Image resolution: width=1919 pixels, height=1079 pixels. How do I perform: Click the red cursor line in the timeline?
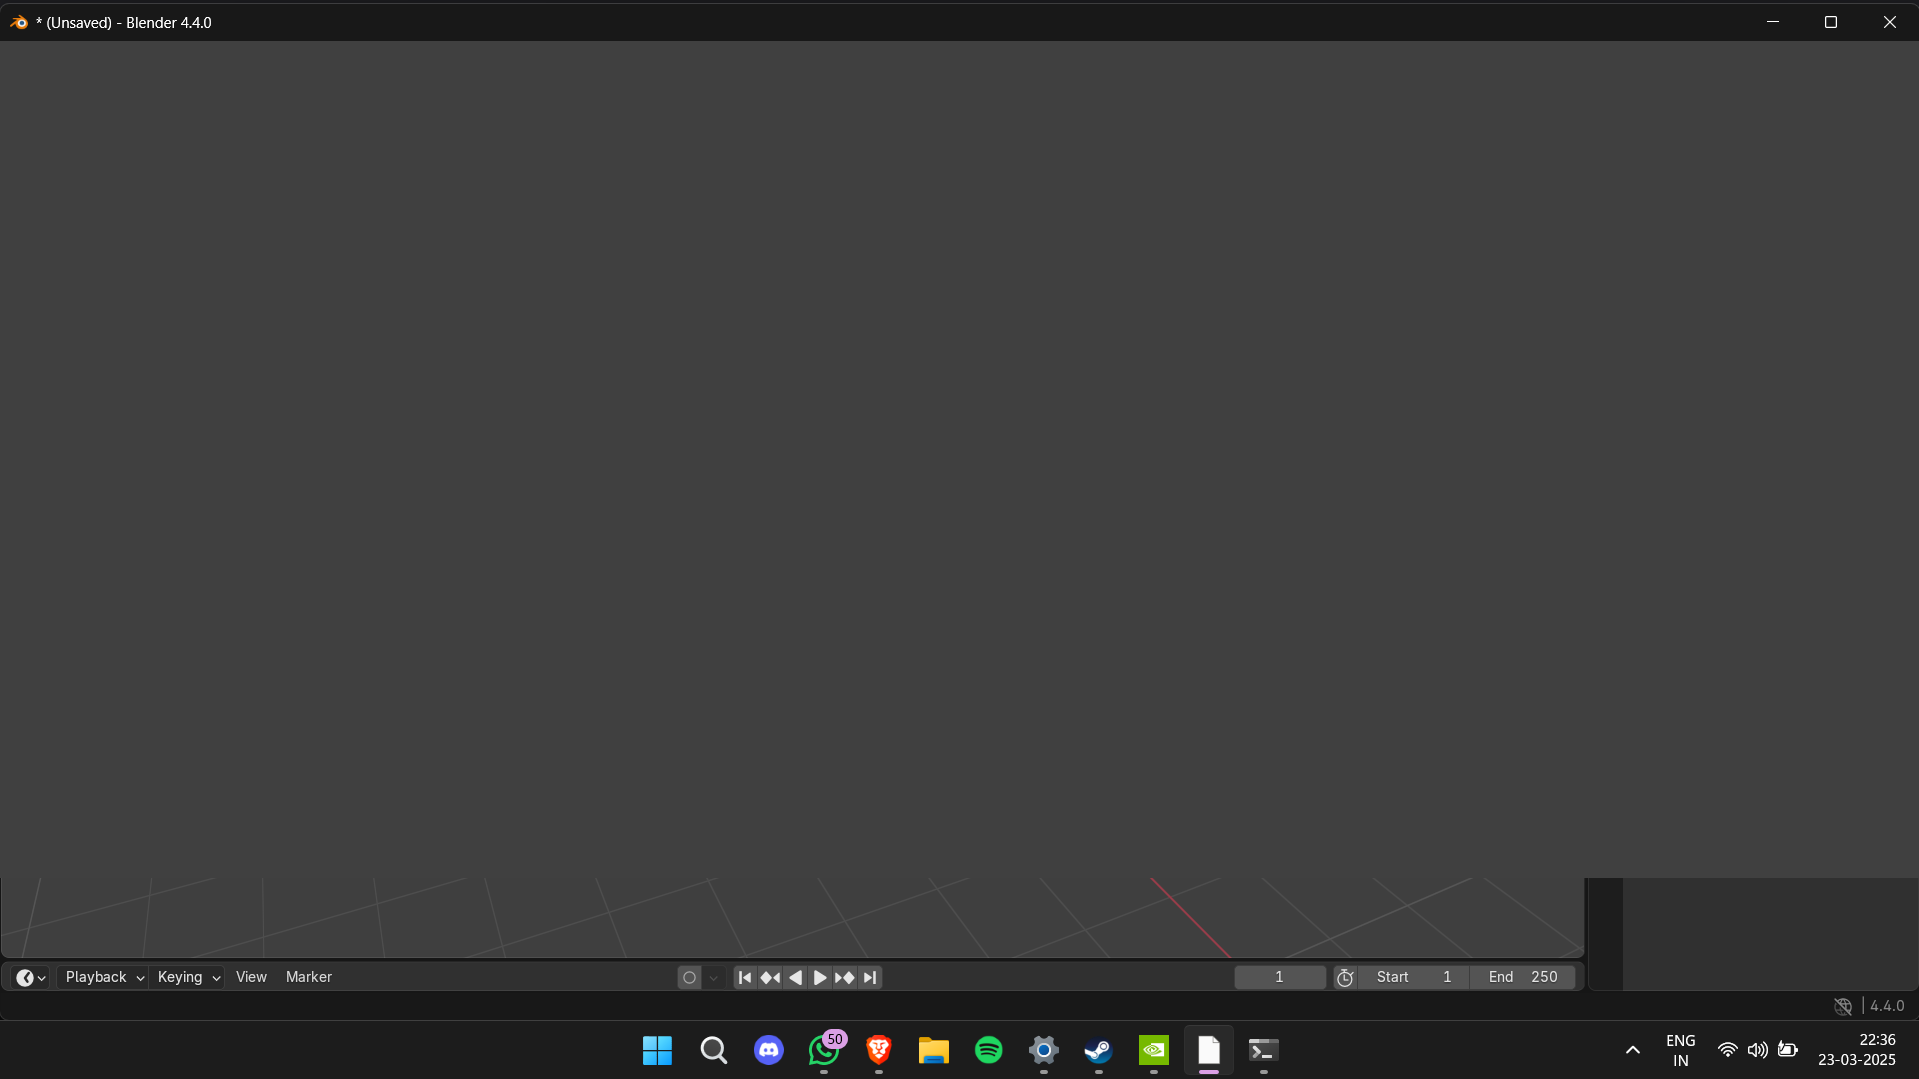point(1190,917)
